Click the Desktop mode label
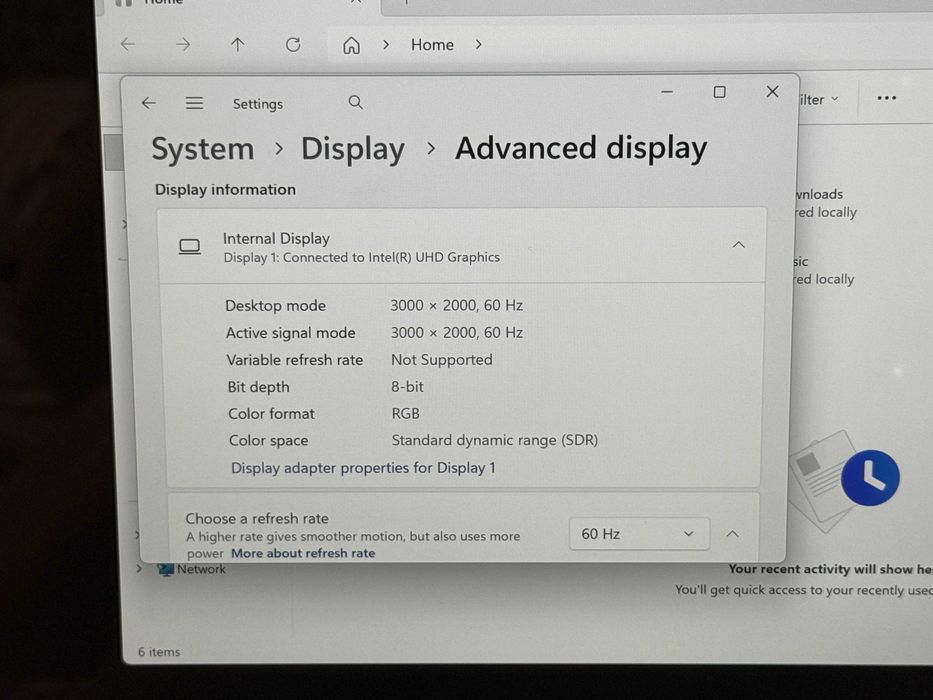 coord(275,306)
